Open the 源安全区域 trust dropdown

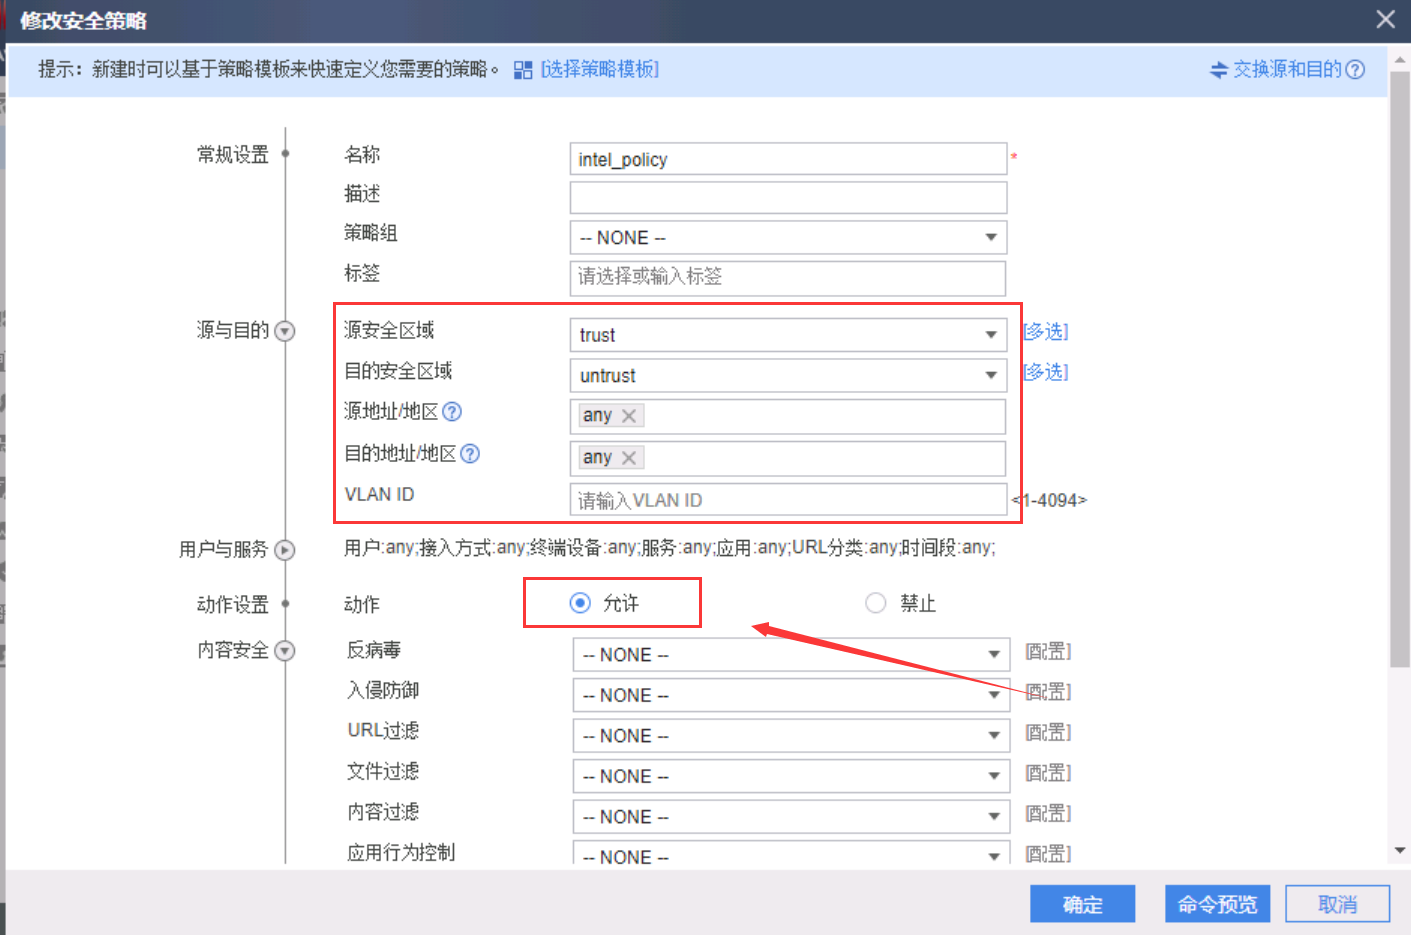click(788, 335)
